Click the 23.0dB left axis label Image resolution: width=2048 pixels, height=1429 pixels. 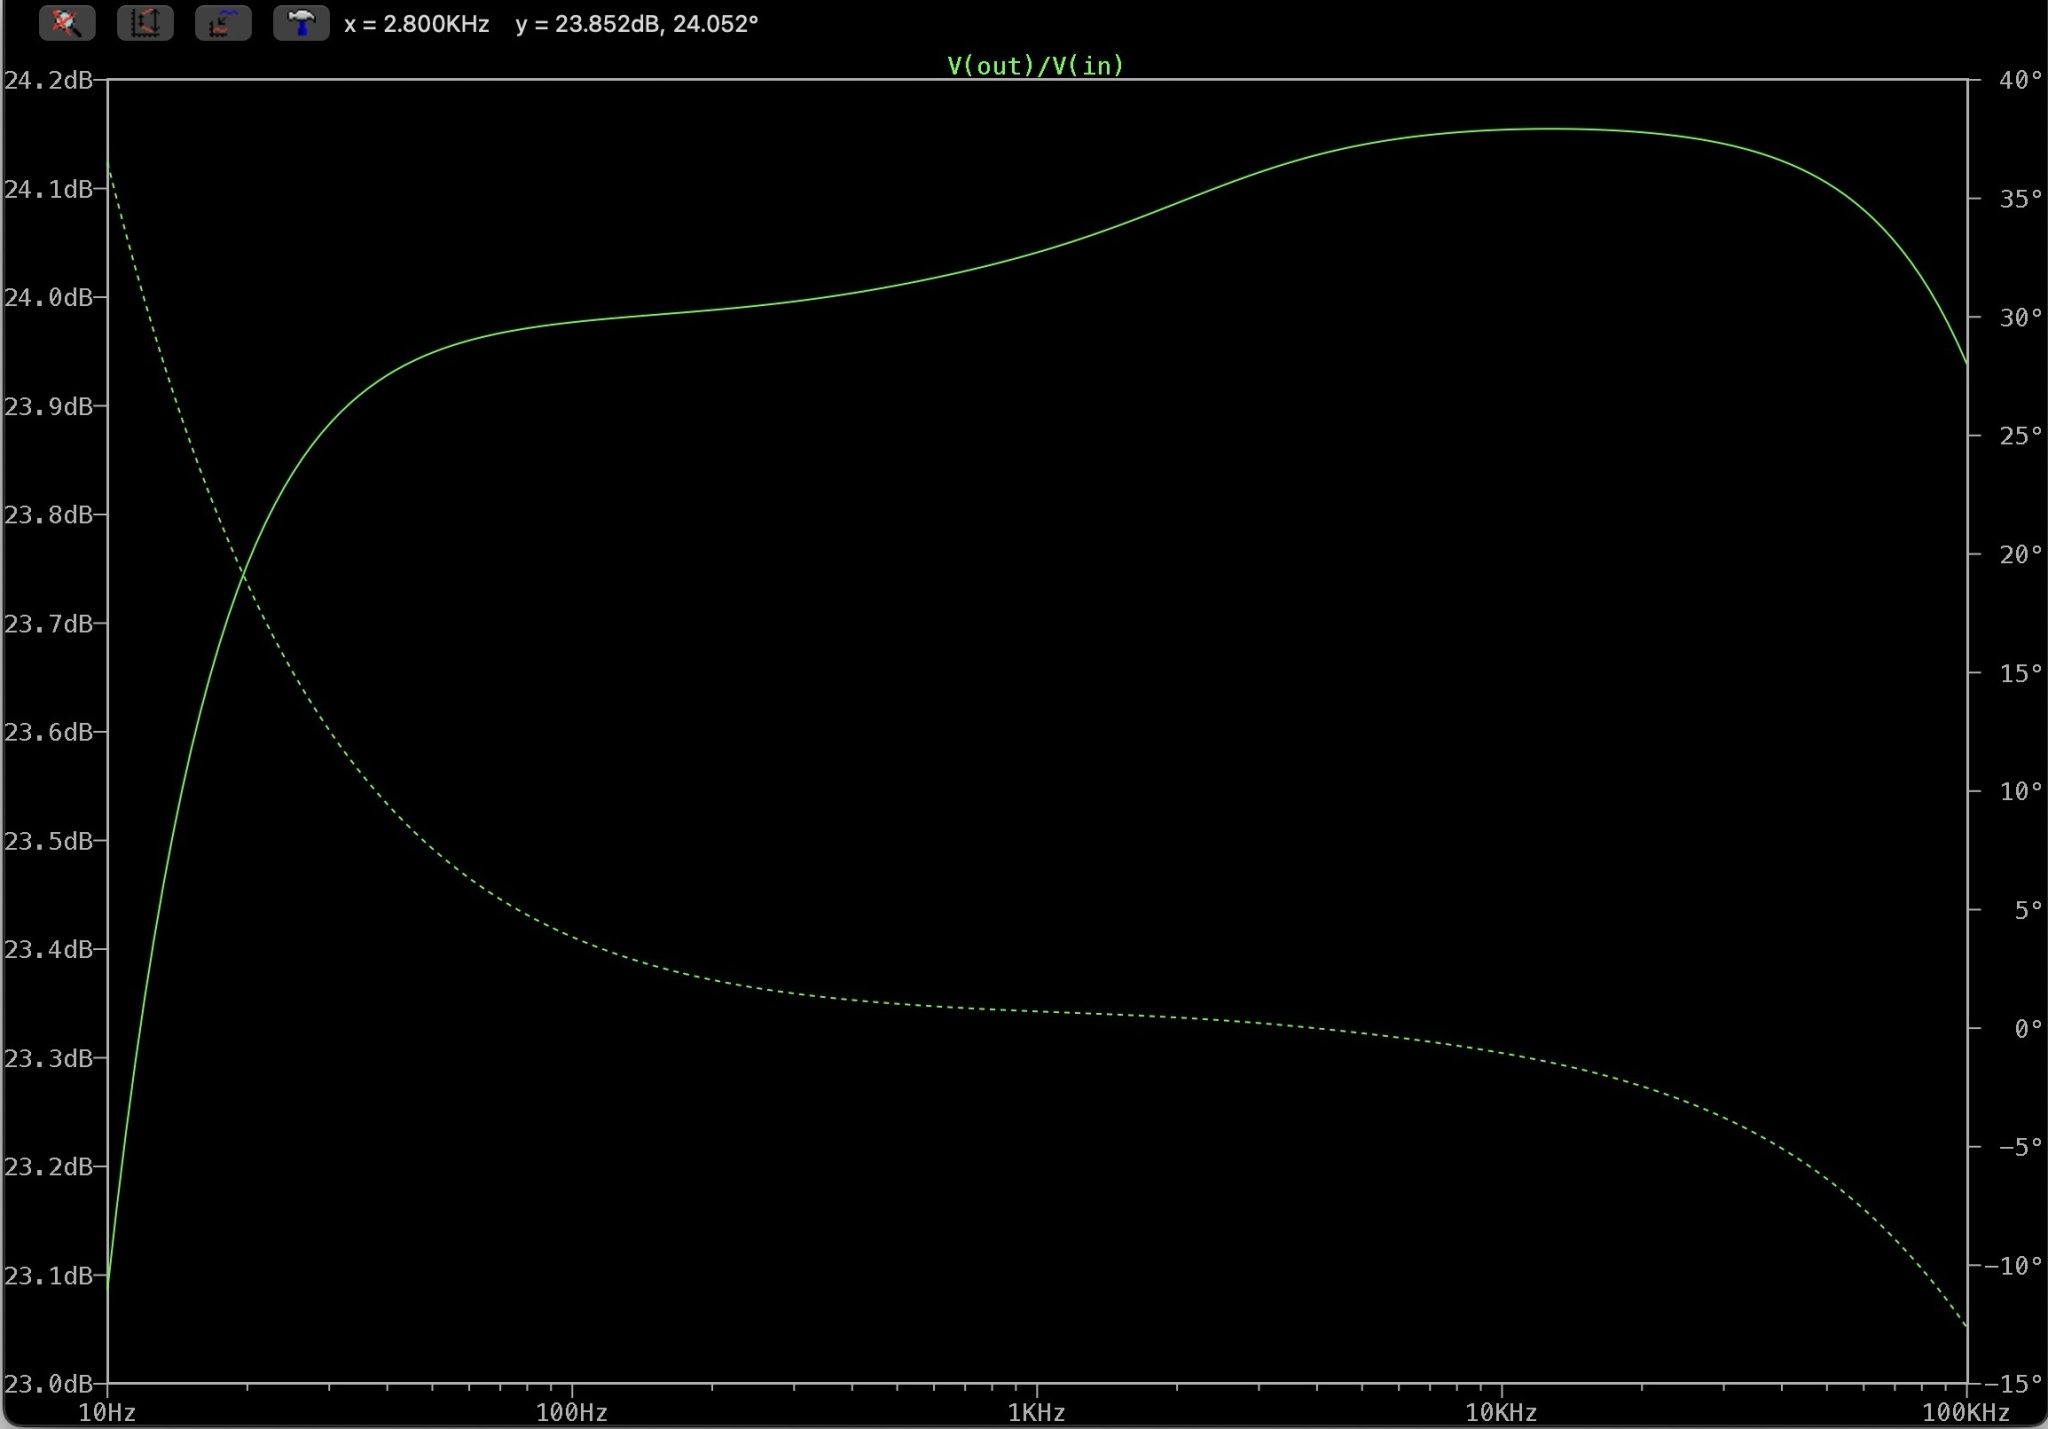pos(49,1384)
